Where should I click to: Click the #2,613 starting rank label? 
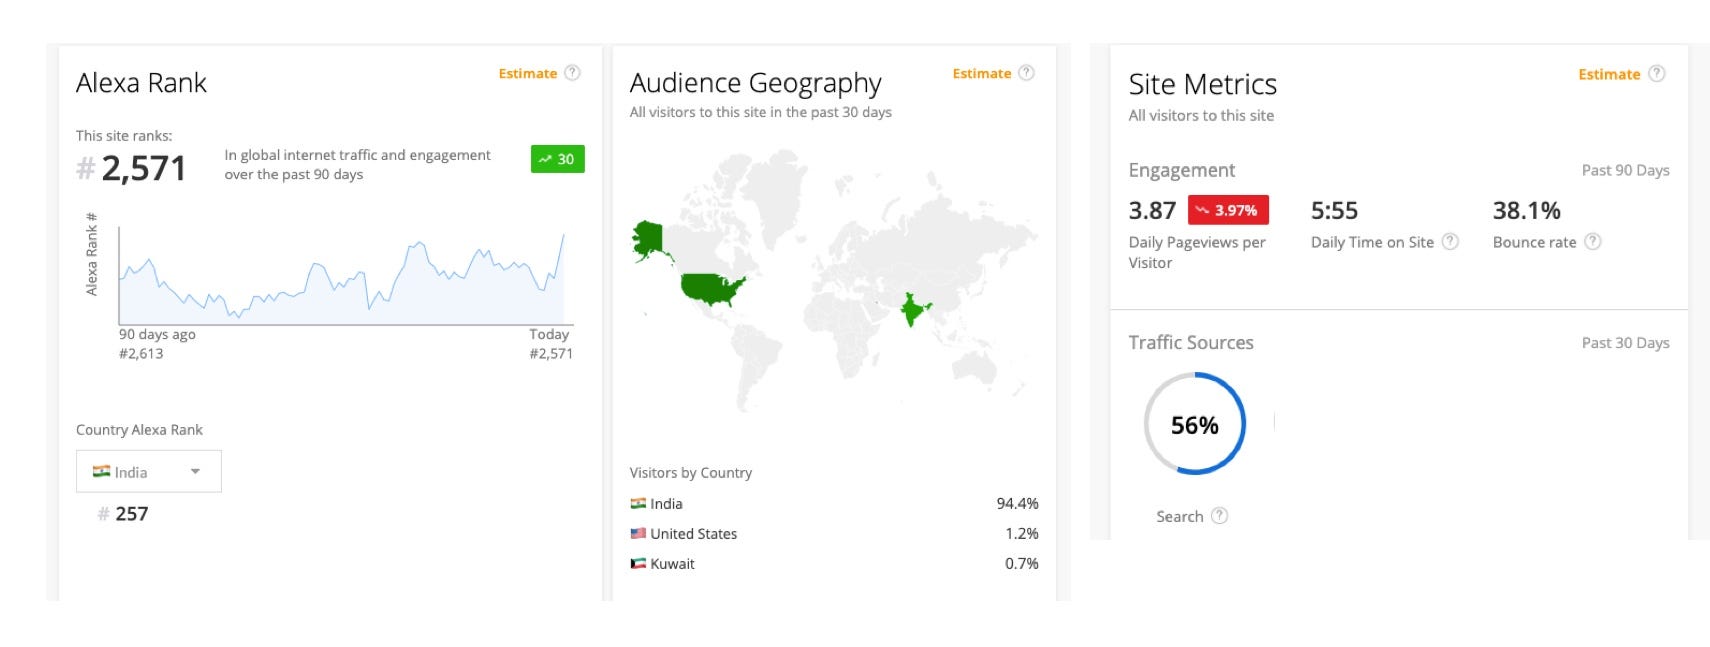coord(141,353)
